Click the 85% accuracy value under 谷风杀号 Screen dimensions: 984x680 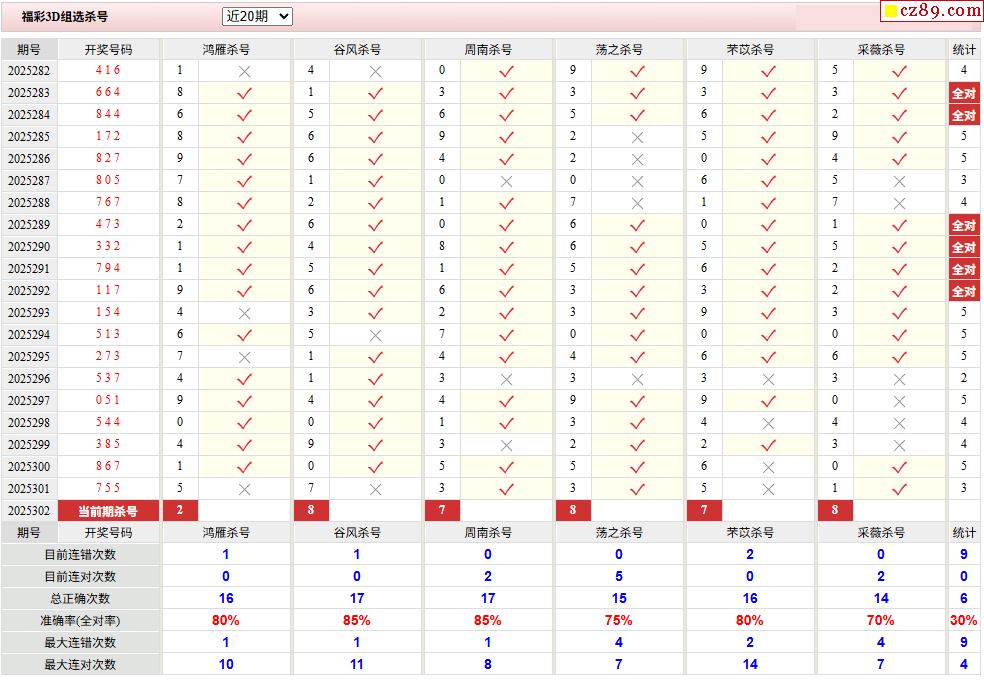click(357, 620)
